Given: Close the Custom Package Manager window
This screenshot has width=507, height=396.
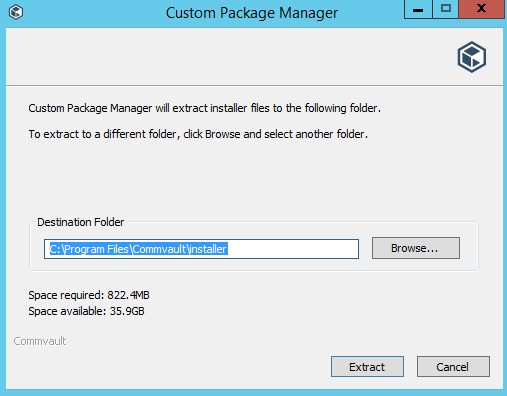Looking at the screenshot, I should [481, 9].
